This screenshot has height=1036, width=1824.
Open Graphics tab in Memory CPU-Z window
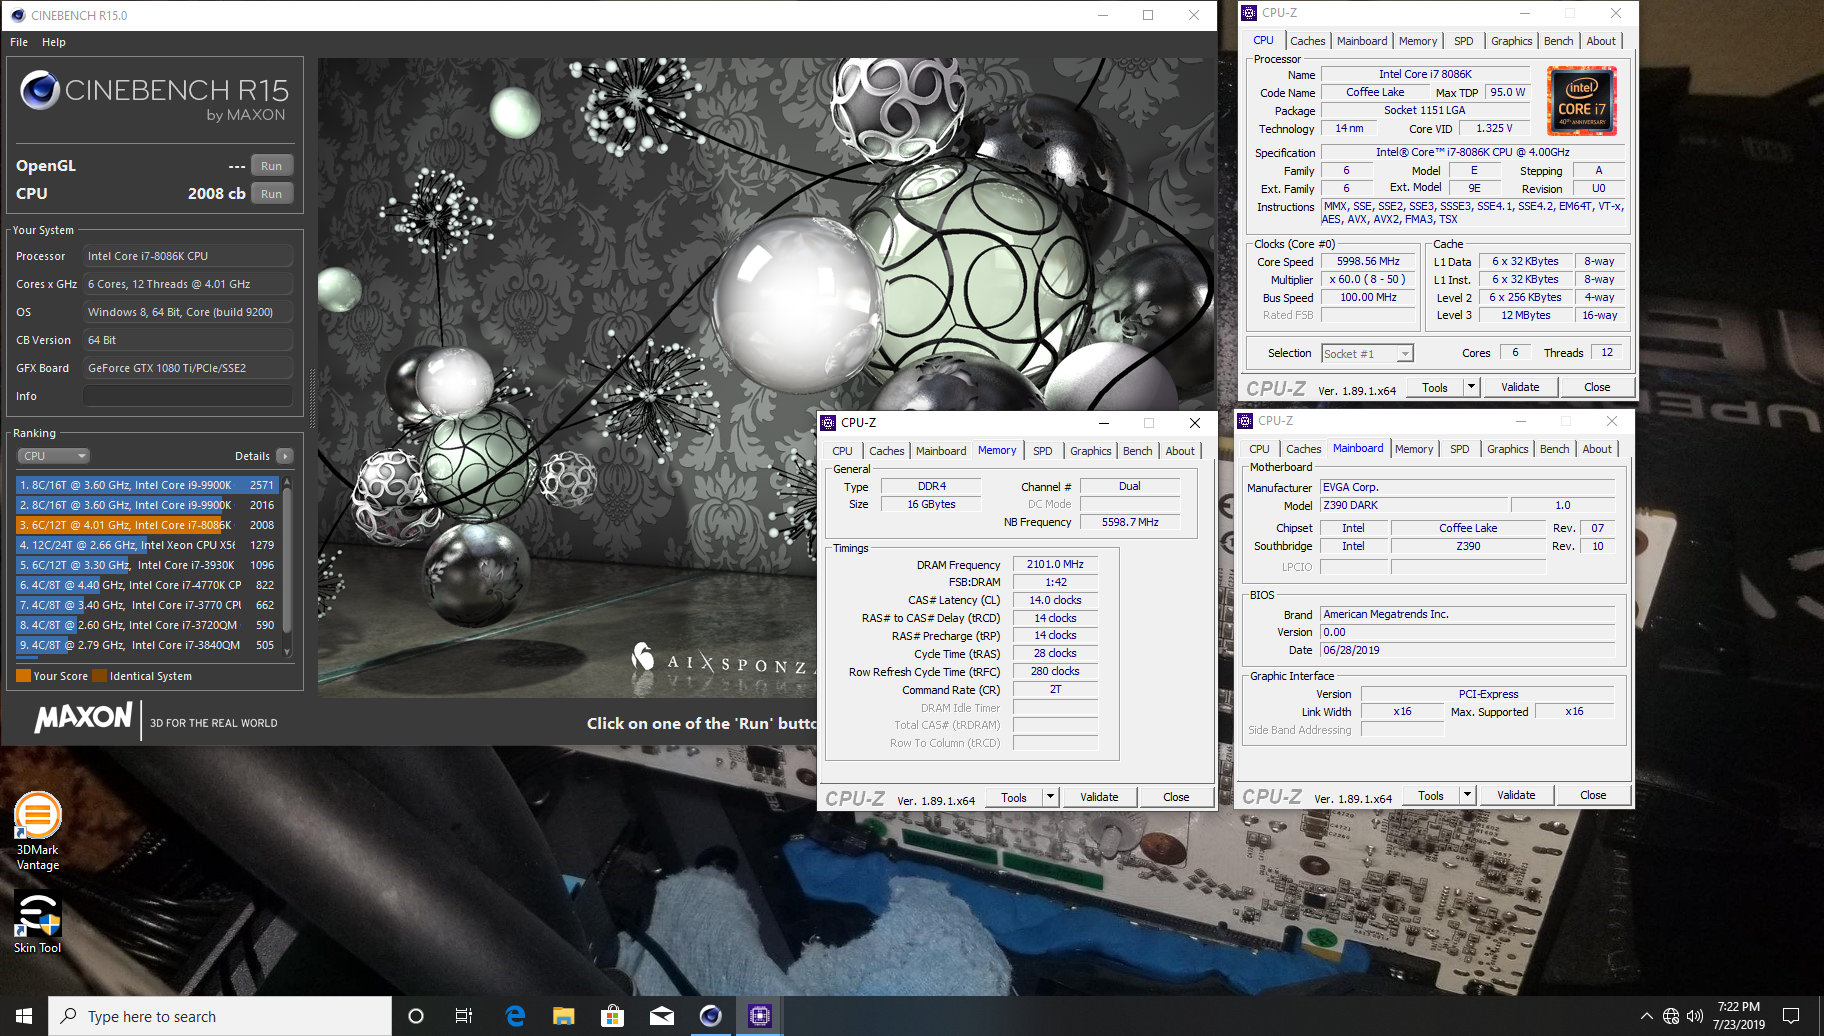(x=1090, y=451)
